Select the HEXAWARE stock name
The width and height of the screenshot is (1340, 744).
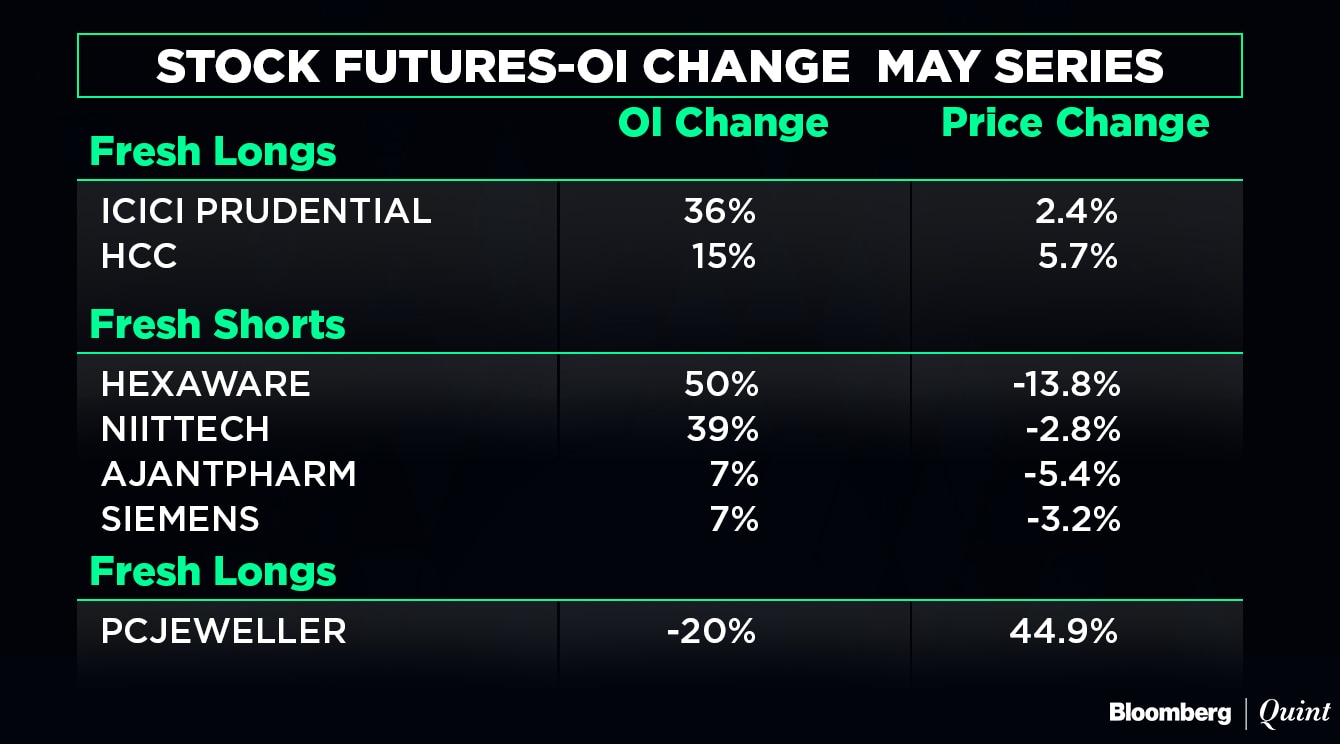click(205, 384)
